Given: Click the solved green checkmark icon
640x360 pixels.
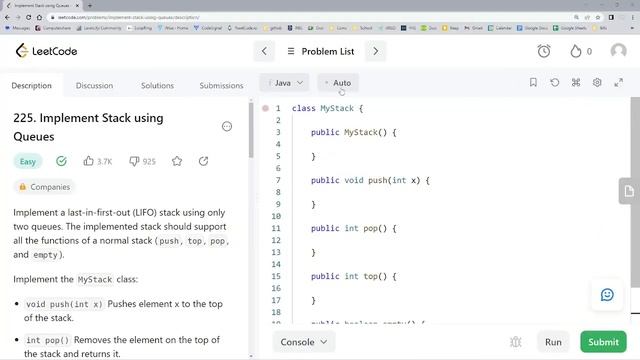Looking at the screenshot, I should [x=61, y=161].
